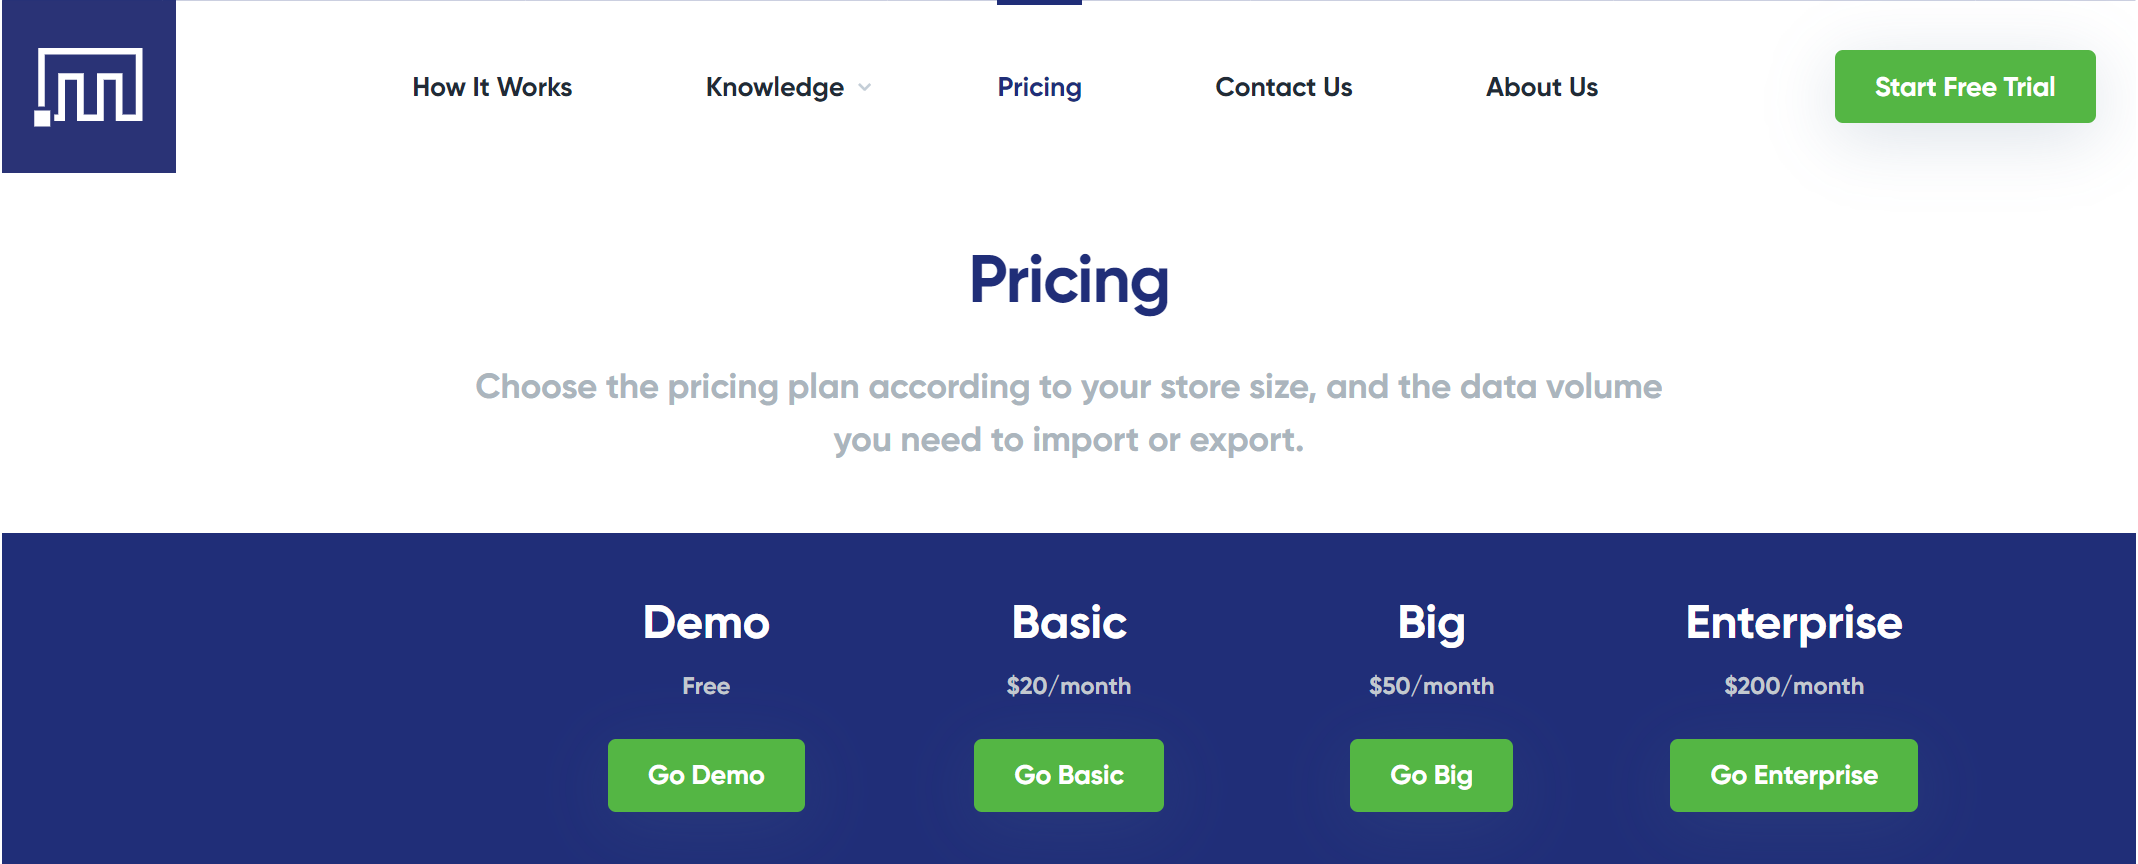Viewport: 2138px width, 864px height.
Task: Click the Demo plan title
Action: (706, 622)
